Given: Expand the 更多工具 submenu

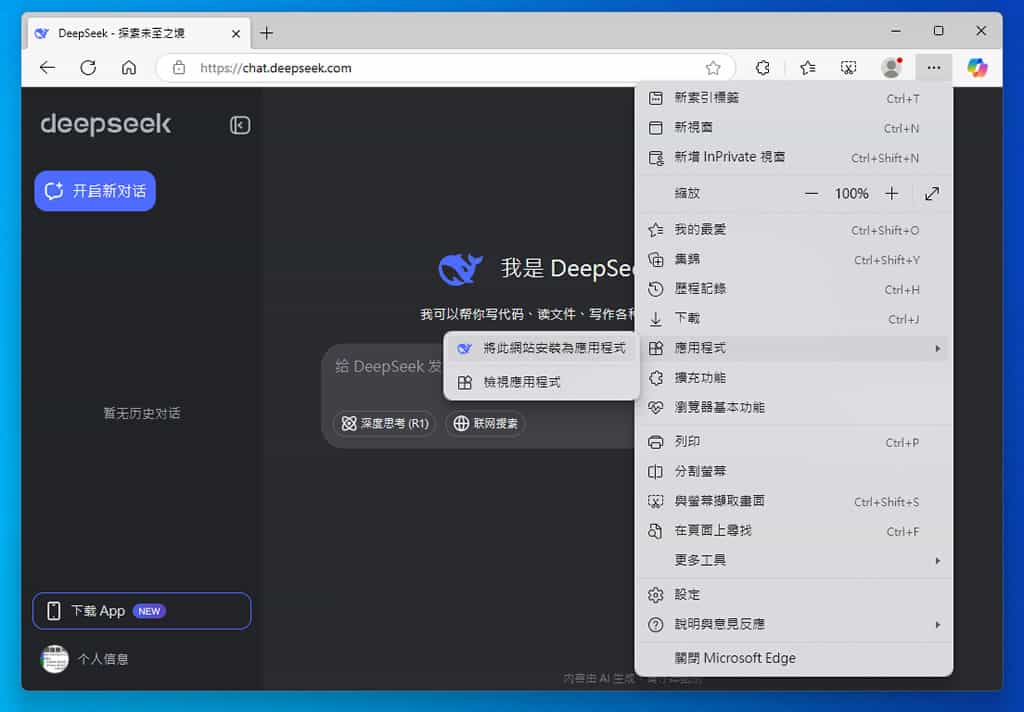Looking at the screenshot, I should coord(793,560).
